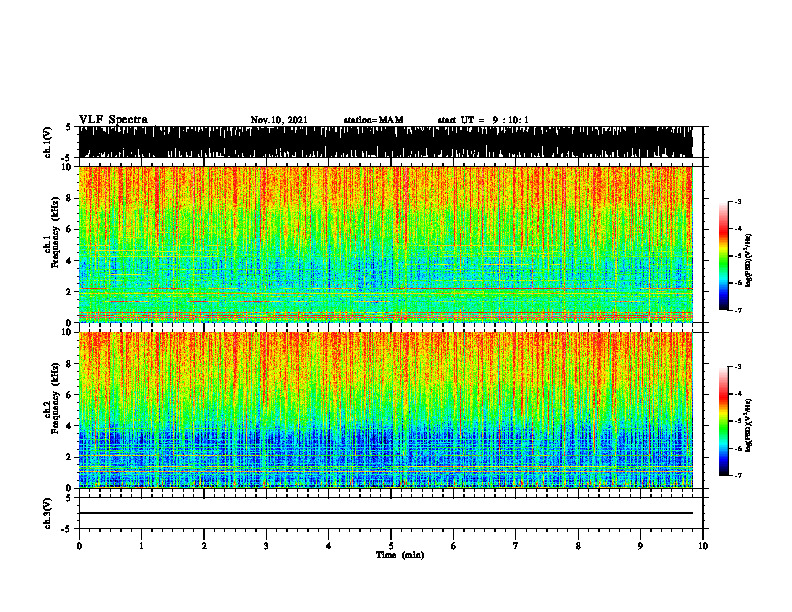
Task: Click the ch.2 spectrogram color bar
Action: (724, 421)
